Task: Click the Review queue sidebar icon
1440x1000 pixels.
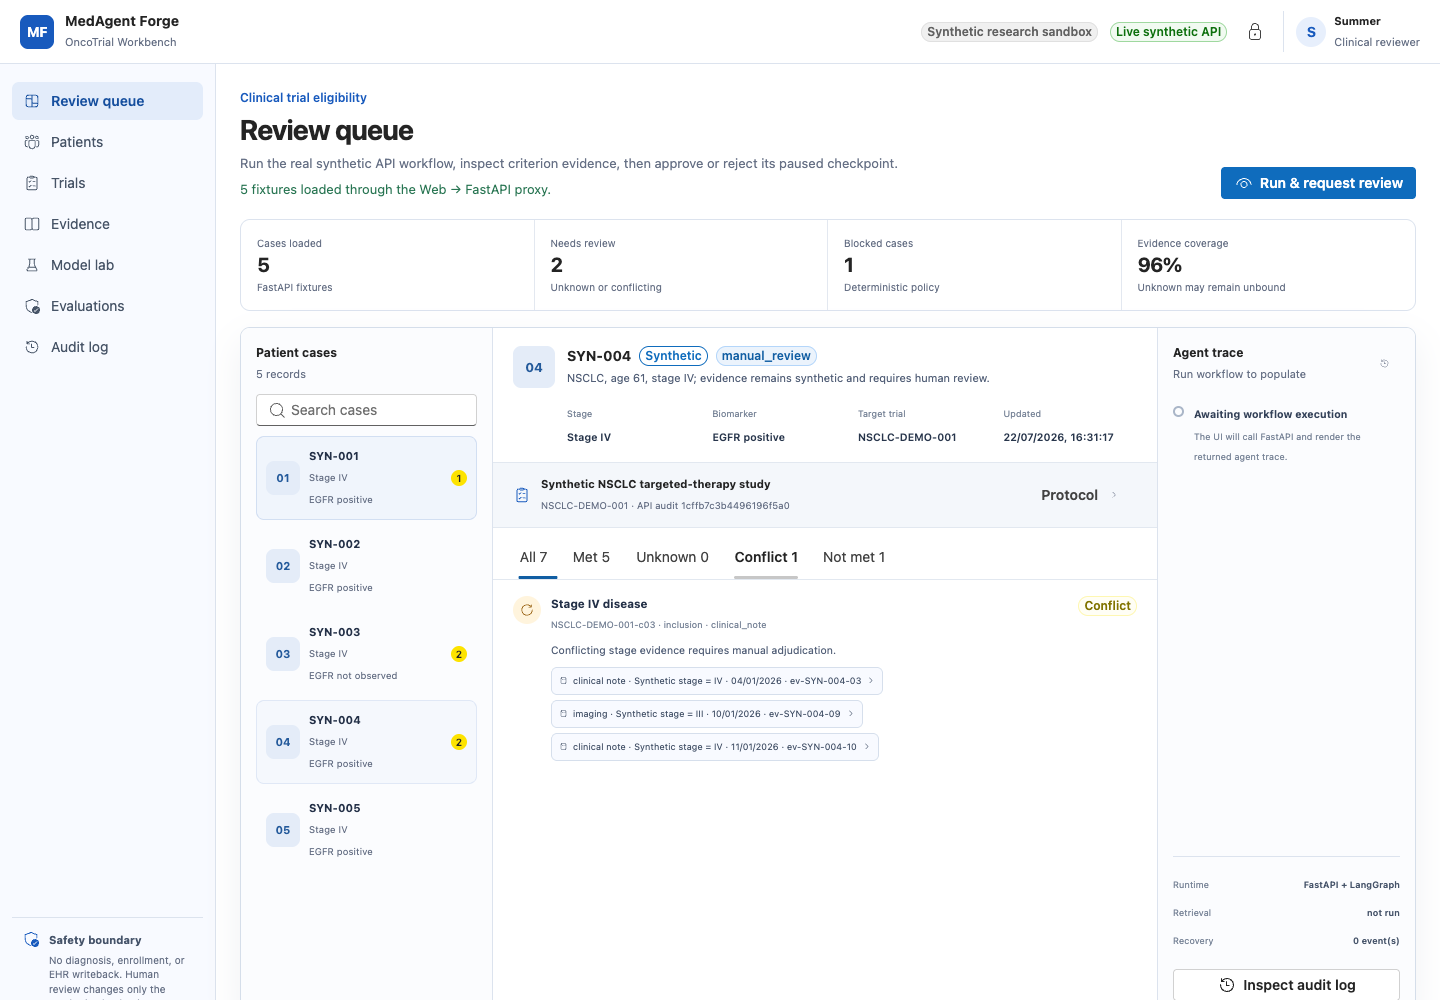Action: [32, 101]
